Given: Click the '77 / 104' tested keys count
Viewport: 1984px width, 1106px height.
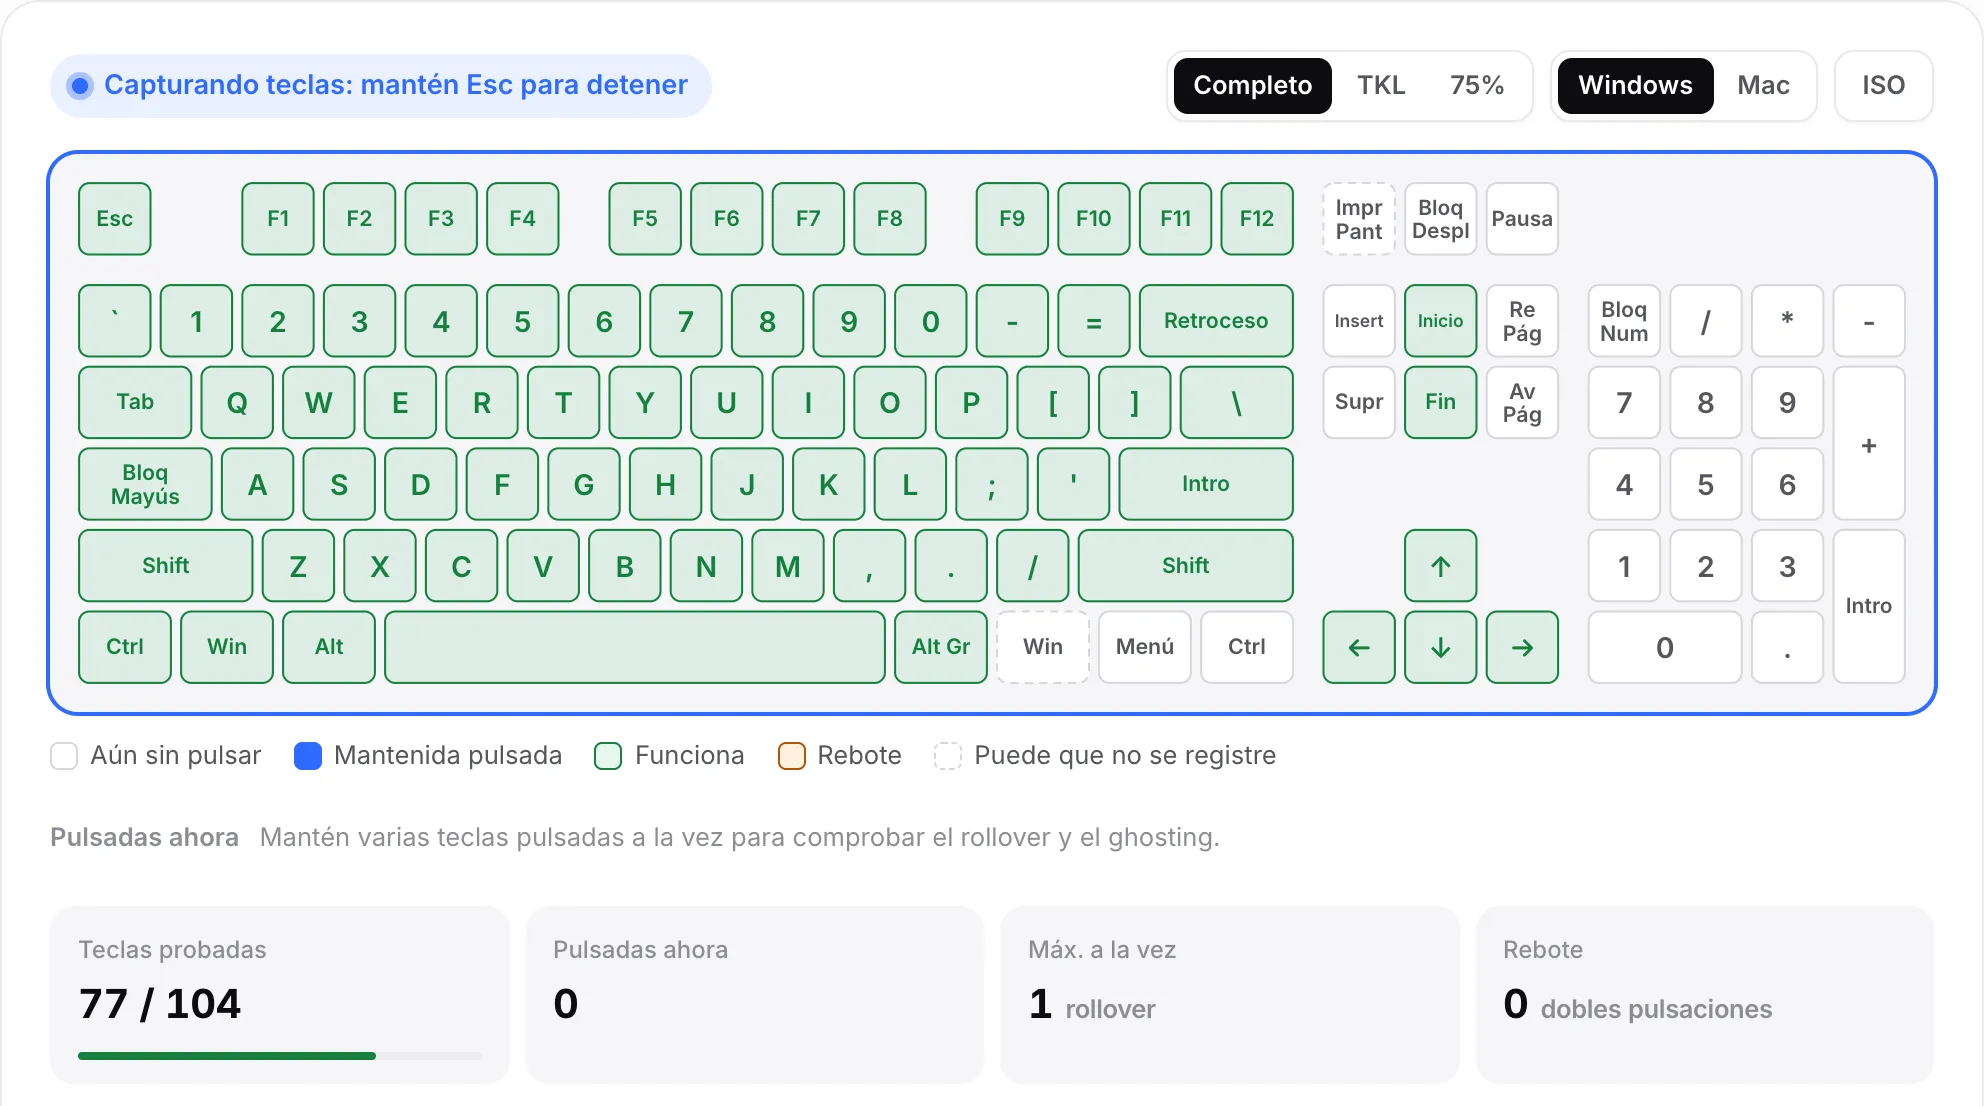Looking at the screenshot, I should coord(160,1004).
